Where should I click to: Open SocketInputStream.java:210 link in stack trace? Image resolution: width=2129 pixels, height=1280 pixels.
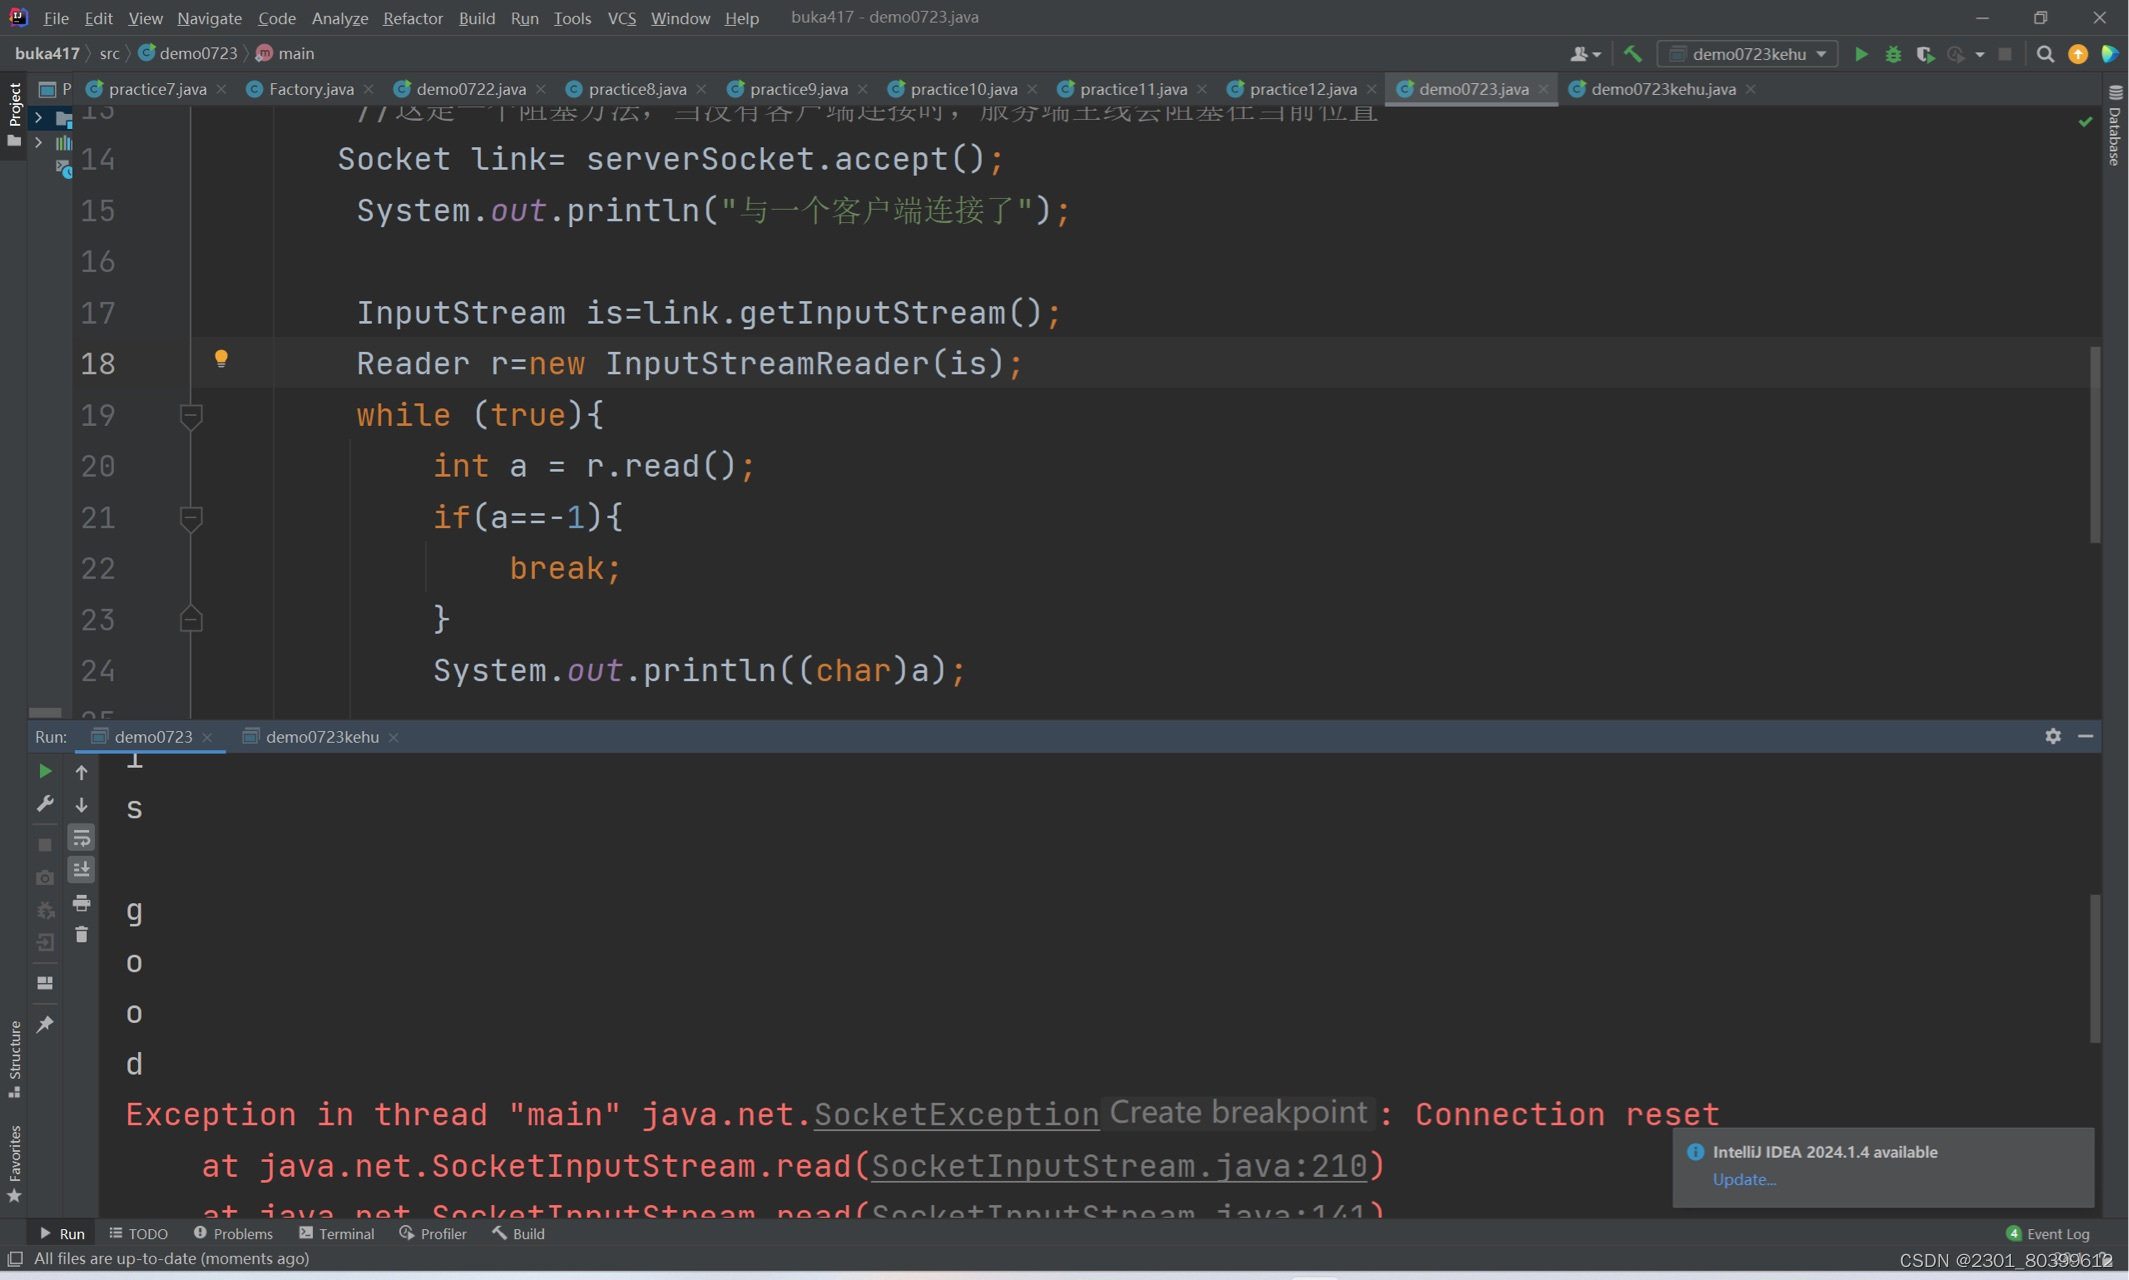1119,1166
